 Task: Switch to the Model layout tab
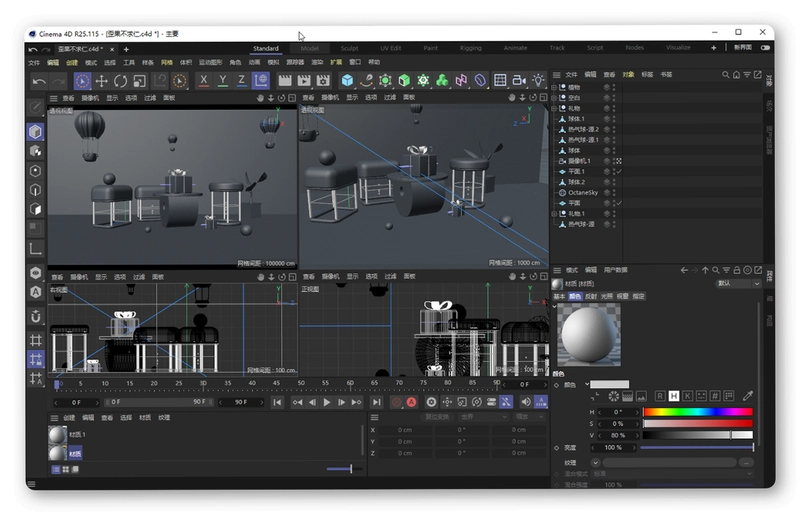(x=309, y=48)
